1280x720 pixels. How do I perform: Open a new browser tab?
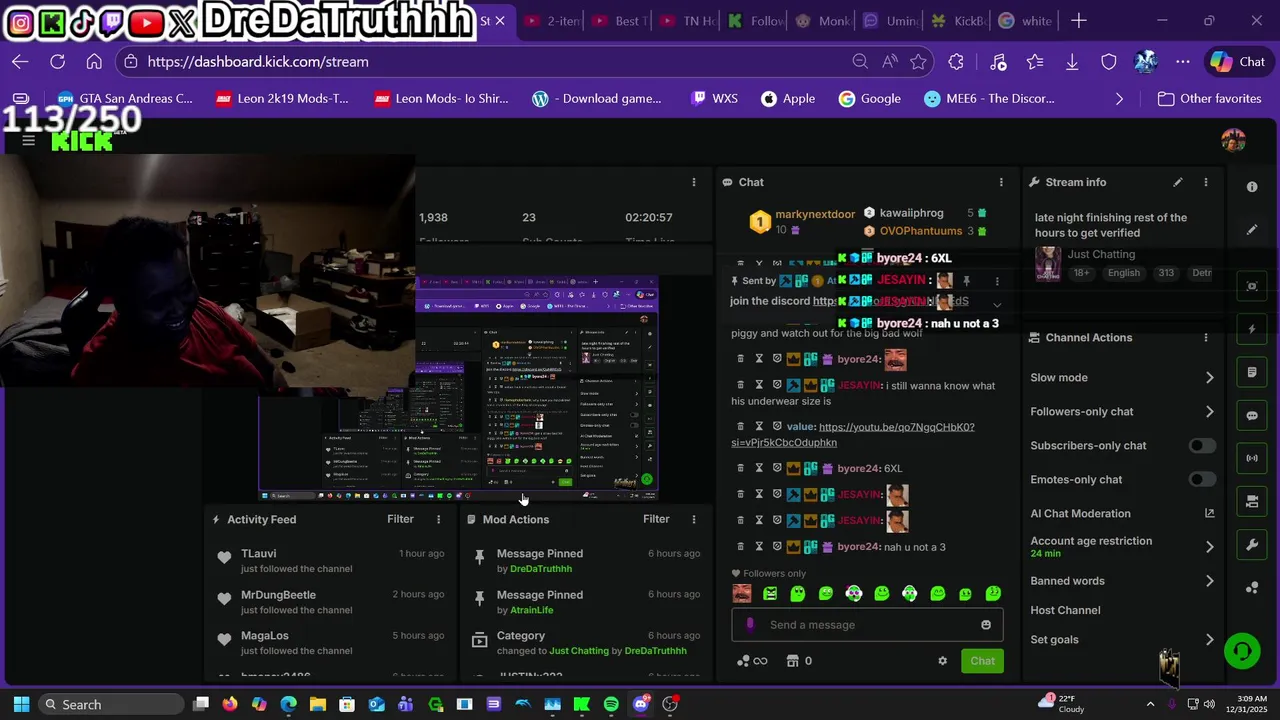(1079, 21)
